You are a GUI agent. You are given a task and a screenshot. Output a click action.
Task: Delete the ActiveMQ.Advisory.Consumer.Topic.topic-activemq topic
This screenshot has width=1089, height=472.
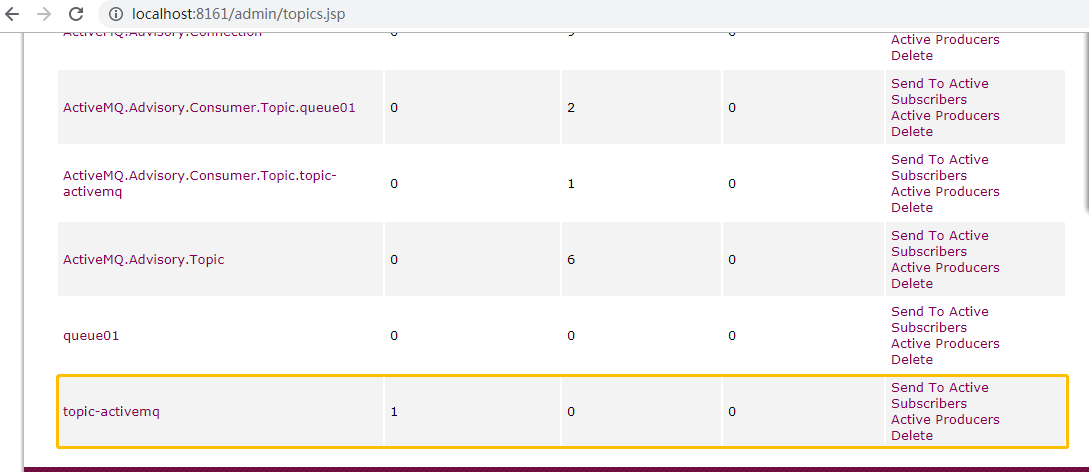(x=912, y=208)
